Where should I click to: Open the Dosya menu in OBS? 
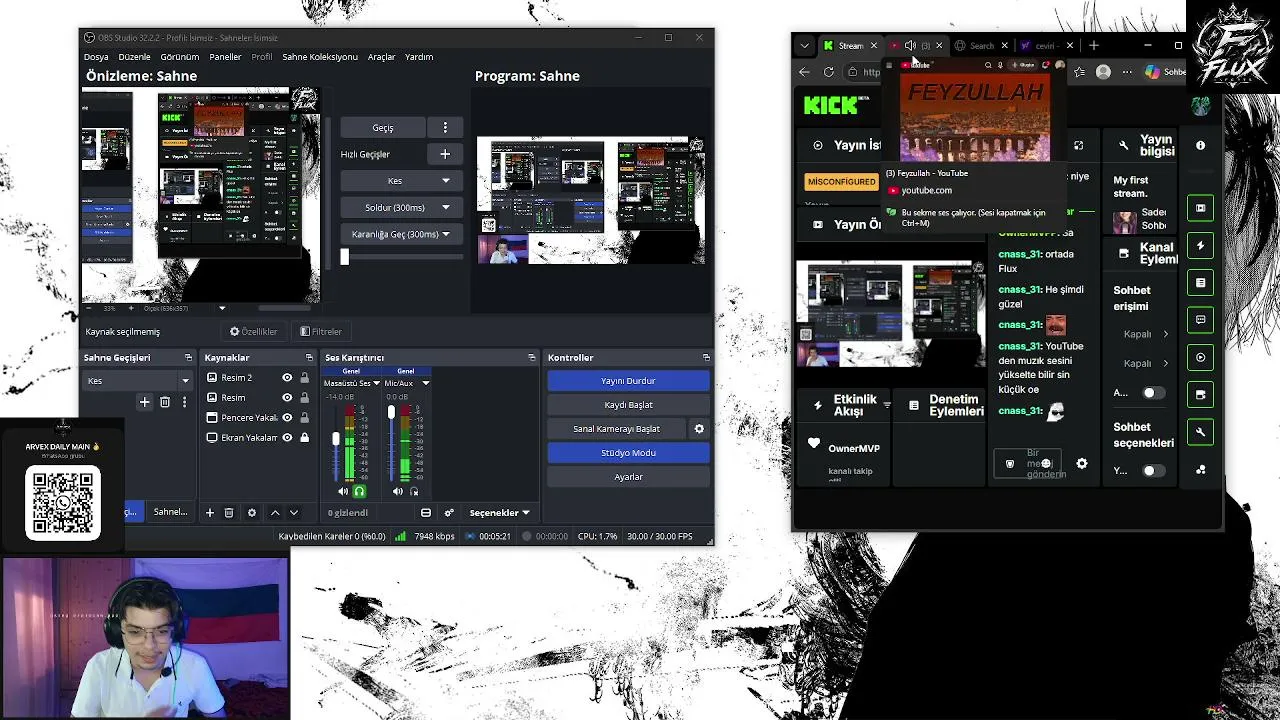[x=96, y=57]
